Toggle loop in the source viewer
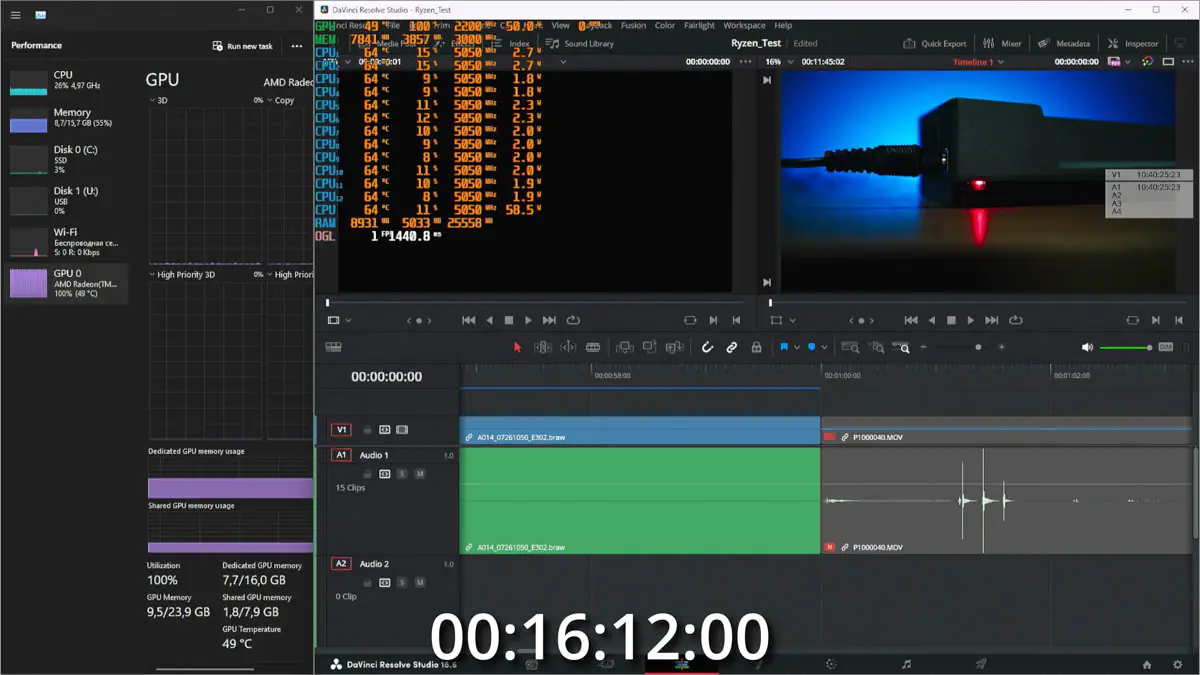 pyautogui.click(x=573, y=320)
